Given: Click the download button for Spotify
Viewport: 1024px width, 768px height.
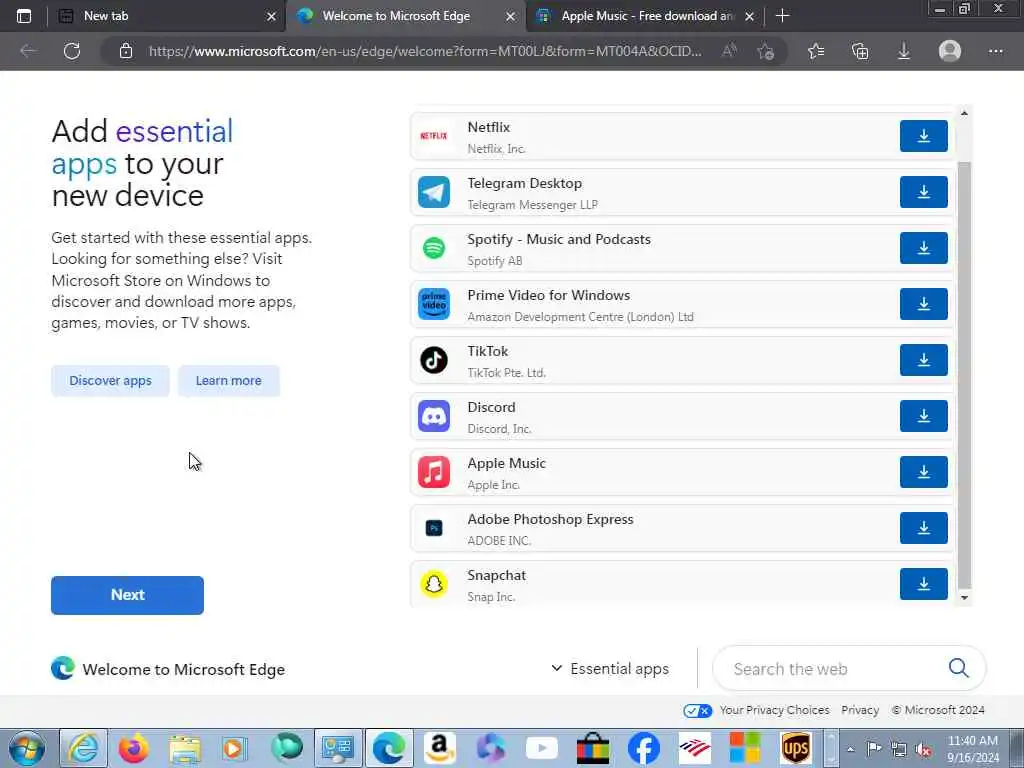Looking at the screenshot, I should (x=923, y=248).
